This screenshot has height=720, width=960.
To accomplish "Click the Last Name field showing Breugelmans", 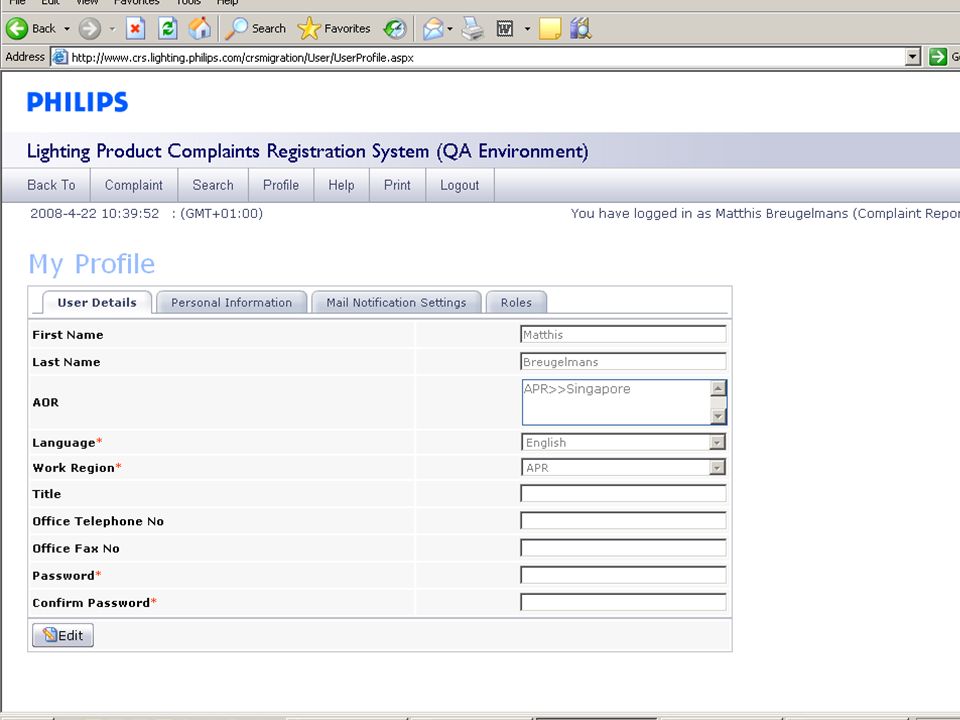I will tap(623, 361).
